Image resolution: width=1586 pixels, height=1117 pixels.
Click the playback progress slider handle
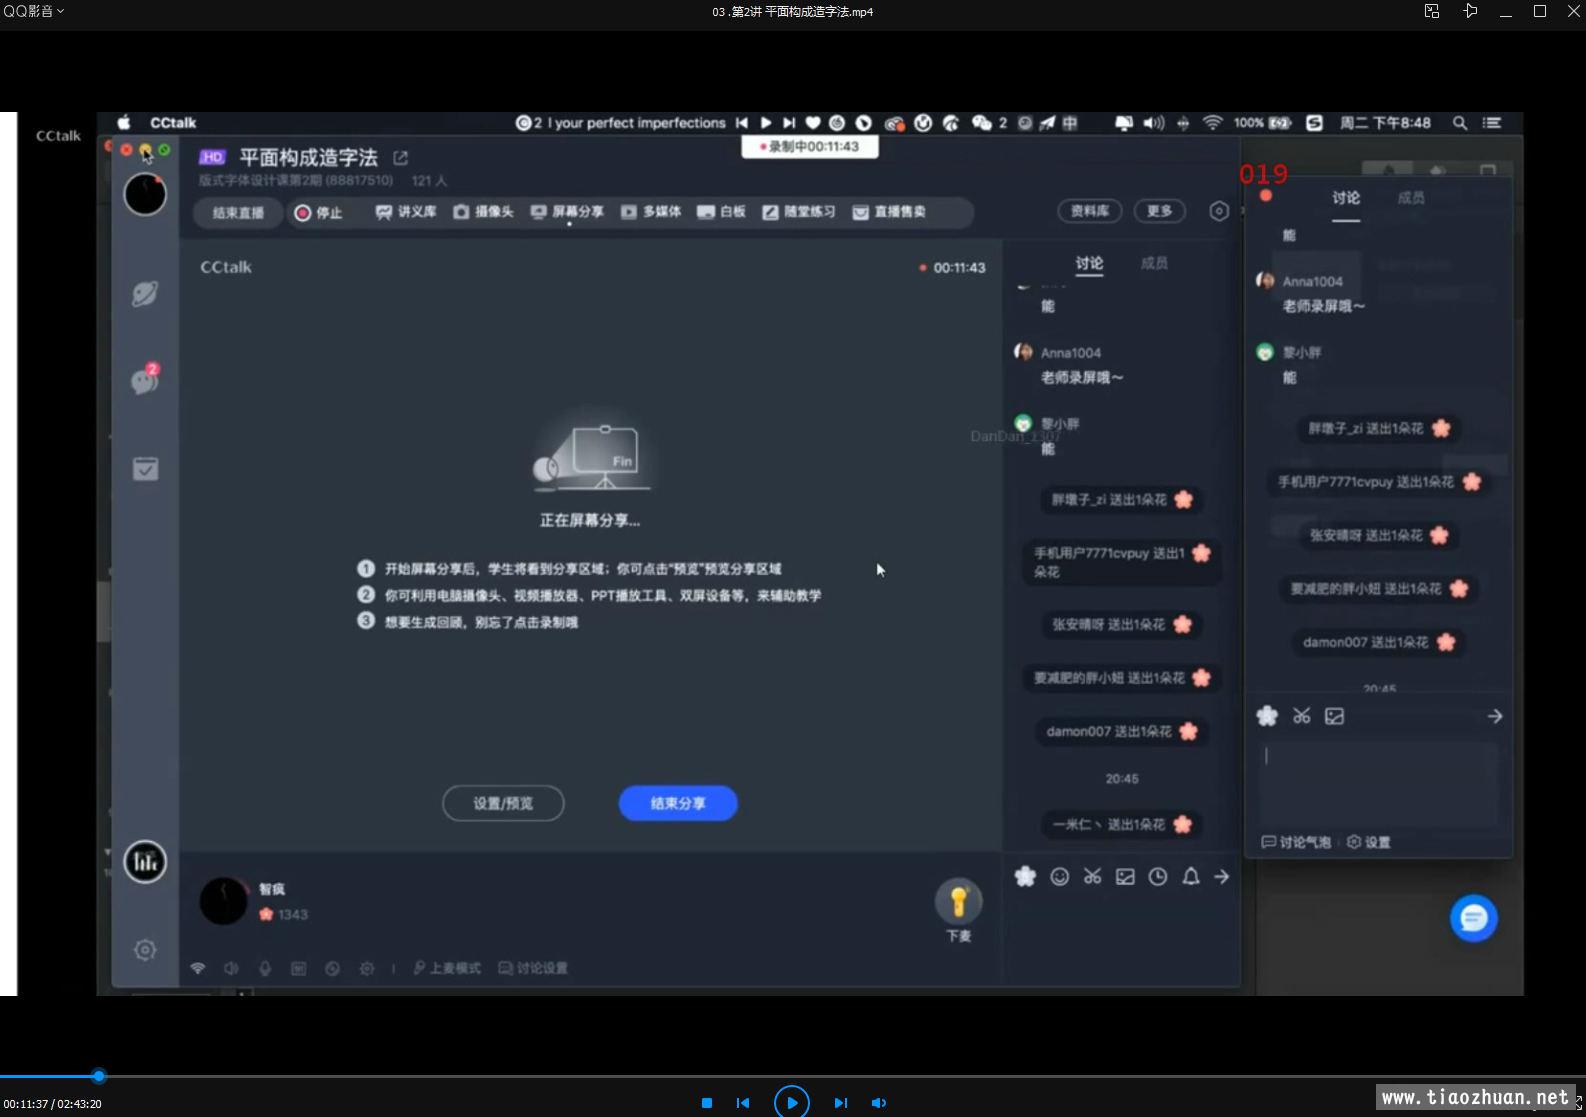99,1076
